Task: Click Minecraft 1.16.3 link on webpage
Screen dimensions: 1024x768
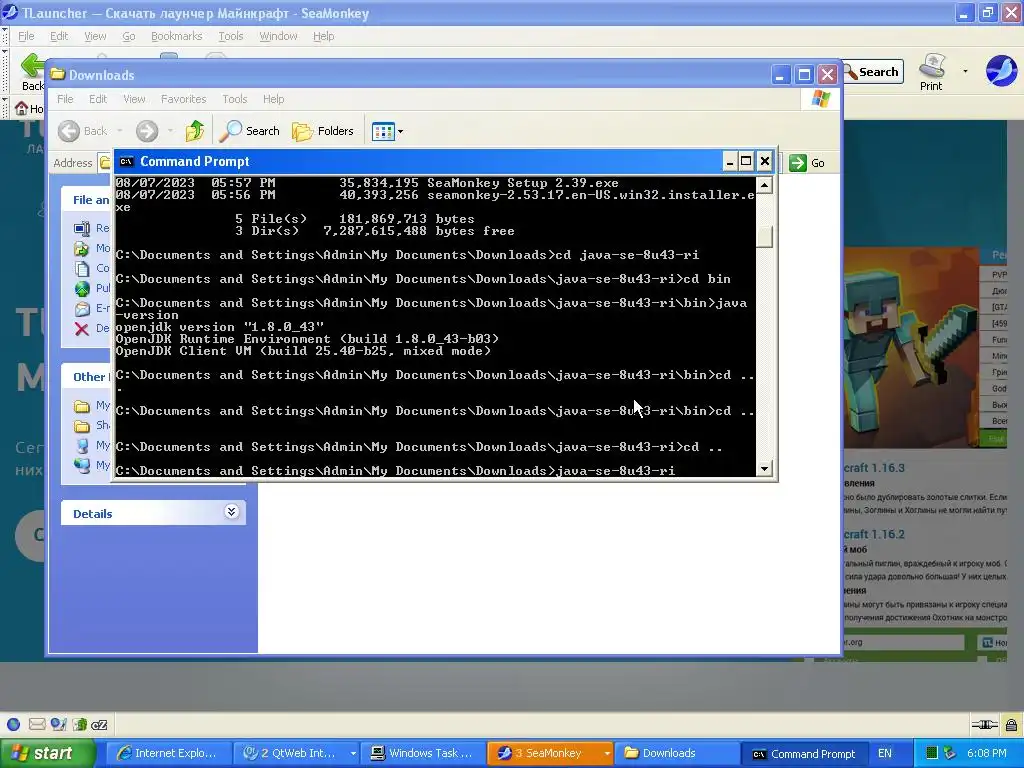Action: 873,468
